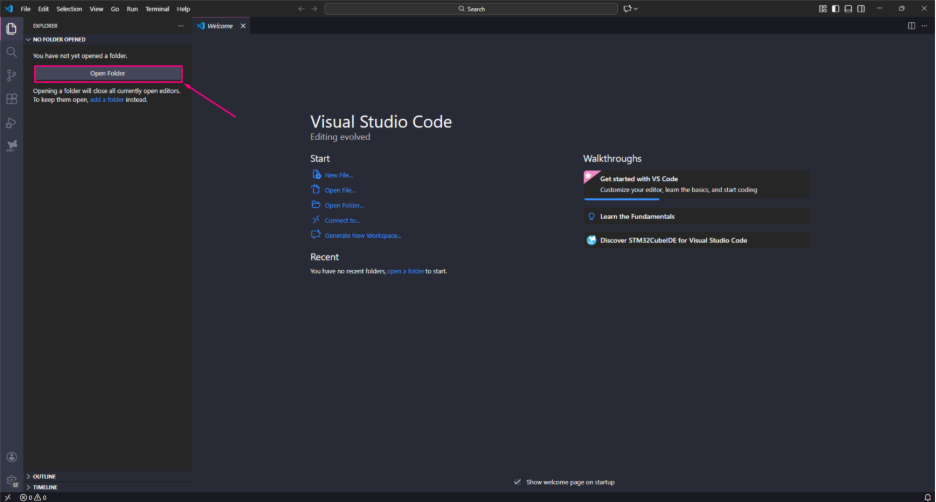Click the New File link under Start

tap(339, 175)
